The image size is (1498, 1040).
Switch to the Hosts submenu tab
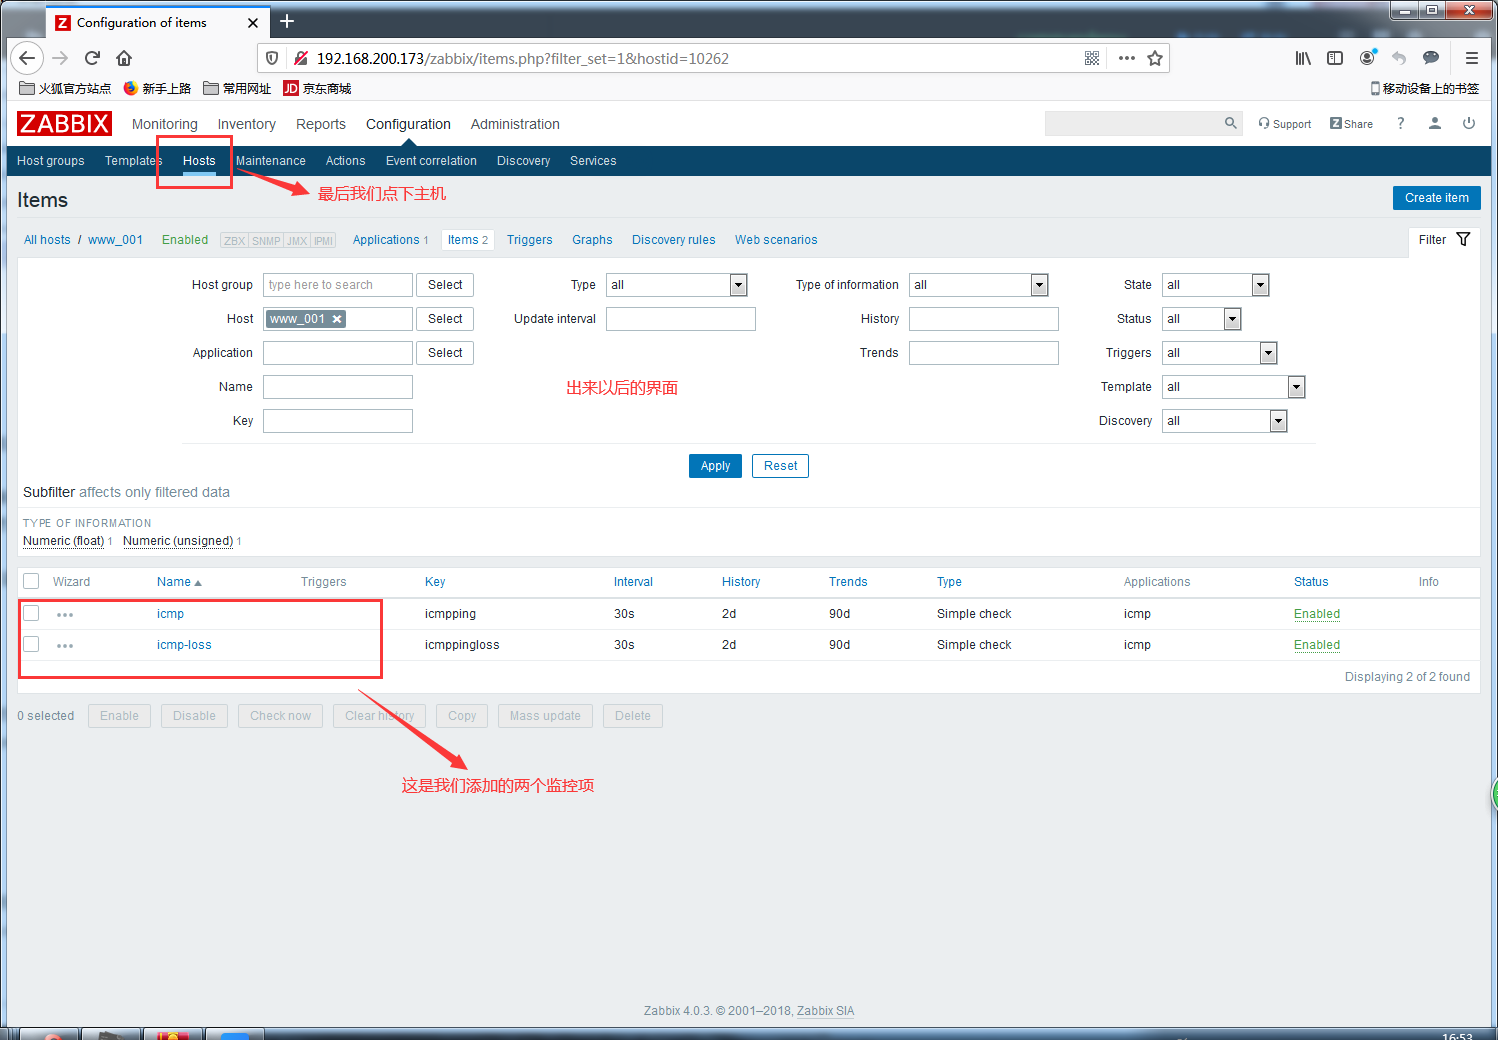click(199, 161)
